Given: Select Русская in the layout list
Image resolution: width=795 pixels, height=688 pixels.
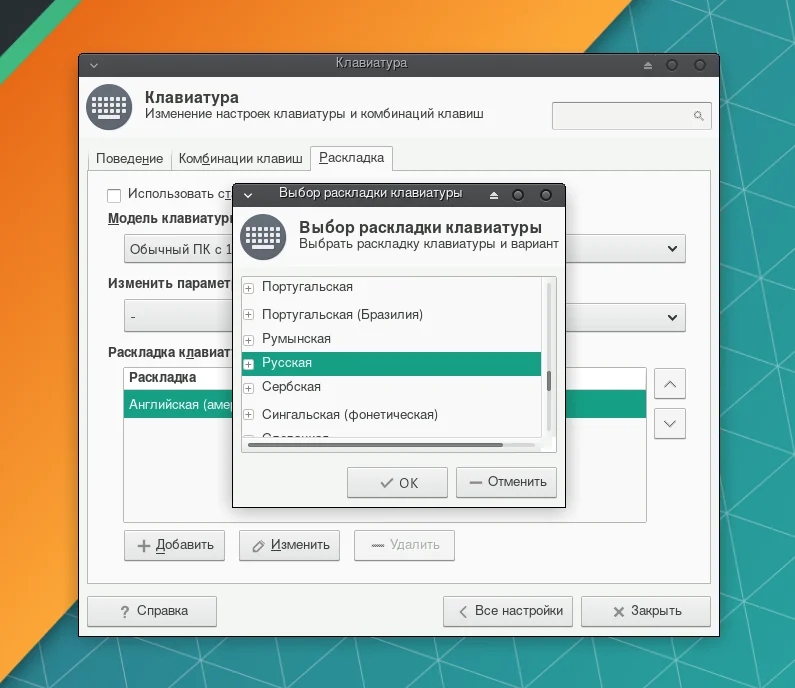Looking at the screenshot, I should (391, 364).
